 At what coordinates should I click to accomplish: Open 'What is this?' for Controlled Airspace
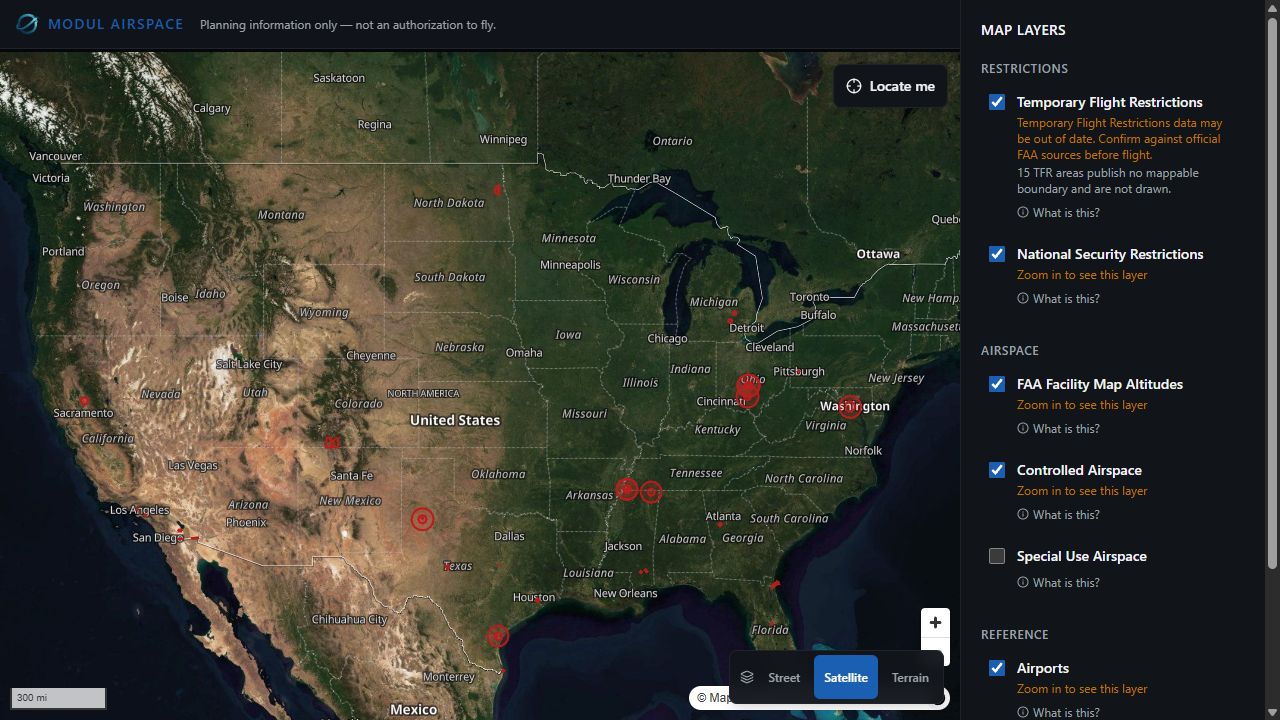point(1058,514)
